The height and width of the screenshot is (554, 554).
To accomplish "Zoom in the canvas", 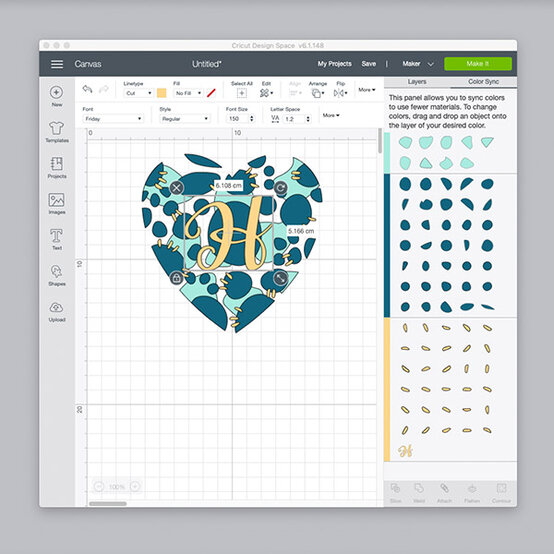I will pyautogui.click(x=135, y=487).
